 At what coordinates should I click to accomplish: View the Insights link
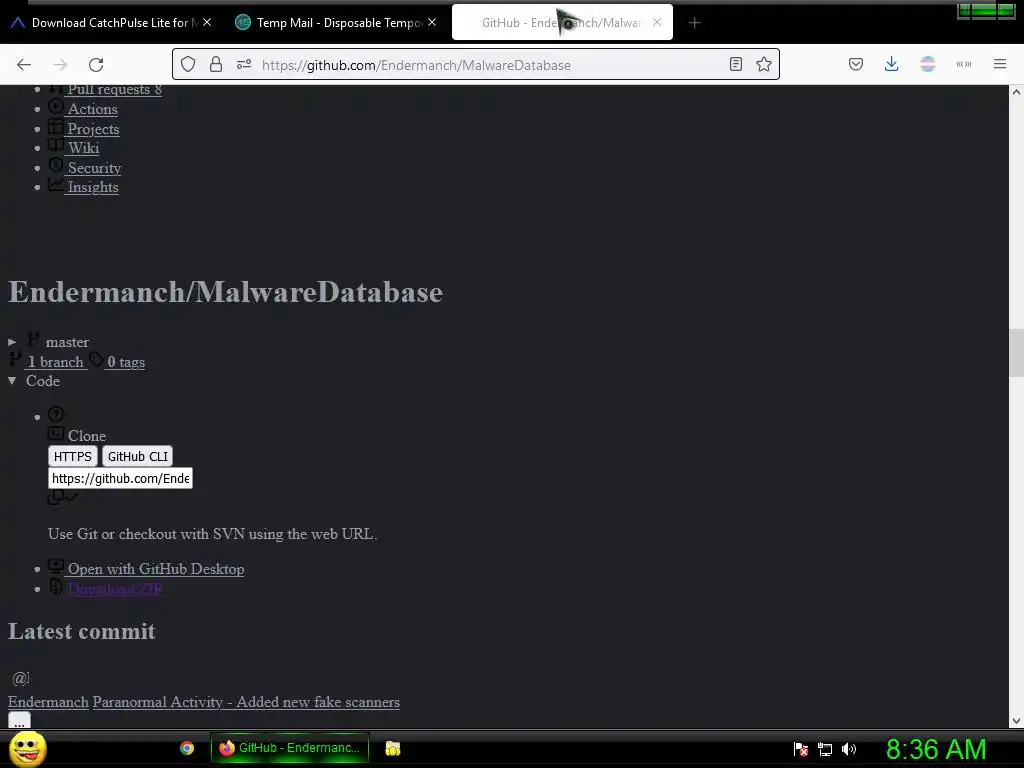[x=93, y=187]
